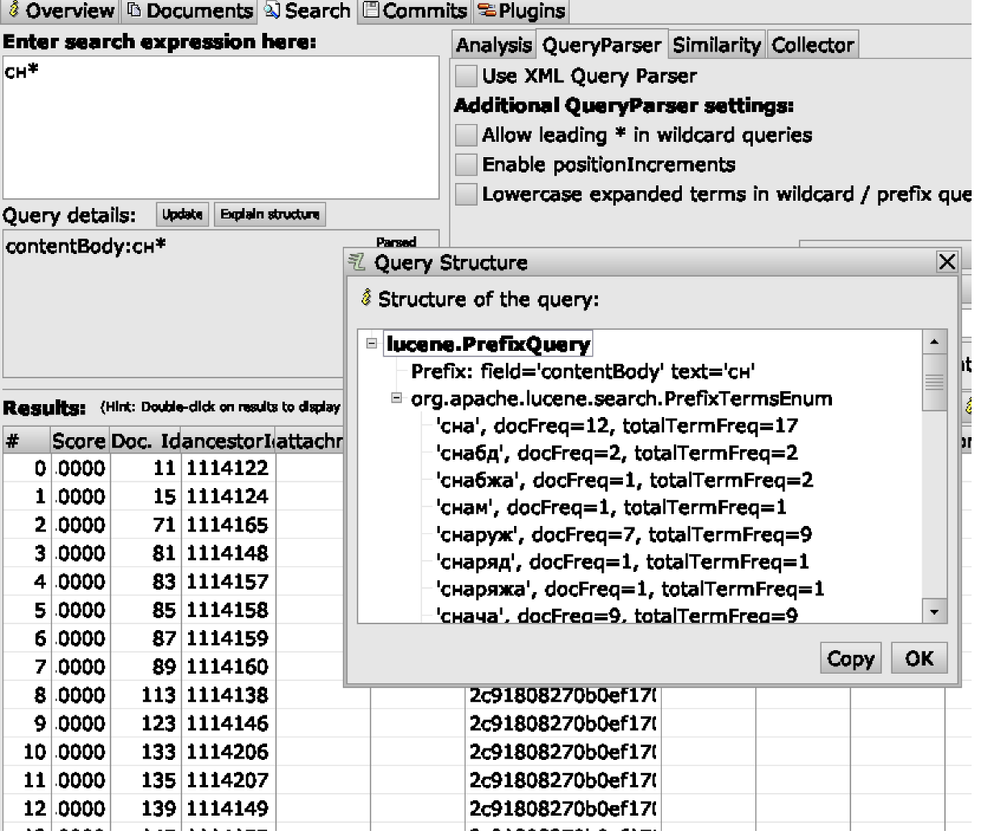Screen dimensions: 999x834
Task: Open the Commits tab
Action: [415, 11]
